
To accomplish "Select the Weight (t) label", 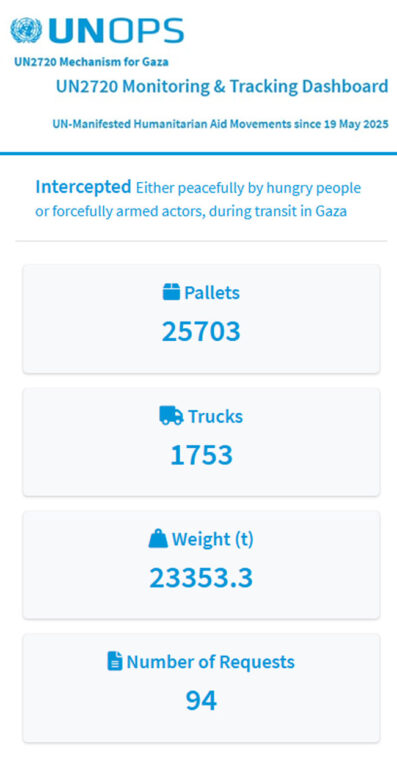I will click(x=212, y=539).
